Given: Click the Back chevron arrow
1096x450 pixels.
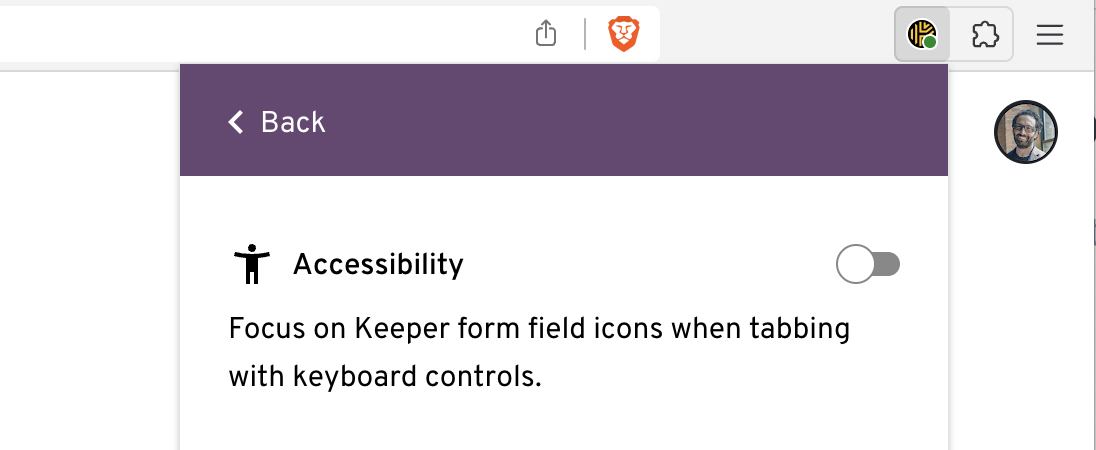Looking at the screenshot, I should [x=236, y=122].
